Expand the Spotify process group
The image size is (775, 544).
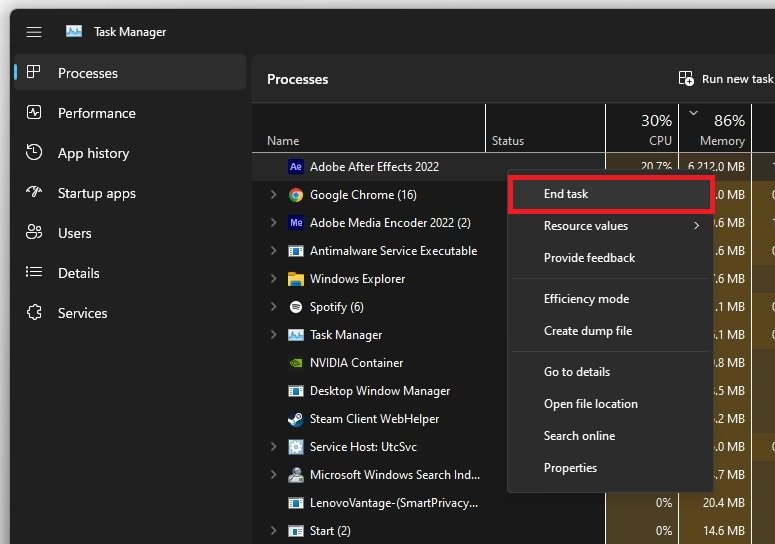(273, 307)
